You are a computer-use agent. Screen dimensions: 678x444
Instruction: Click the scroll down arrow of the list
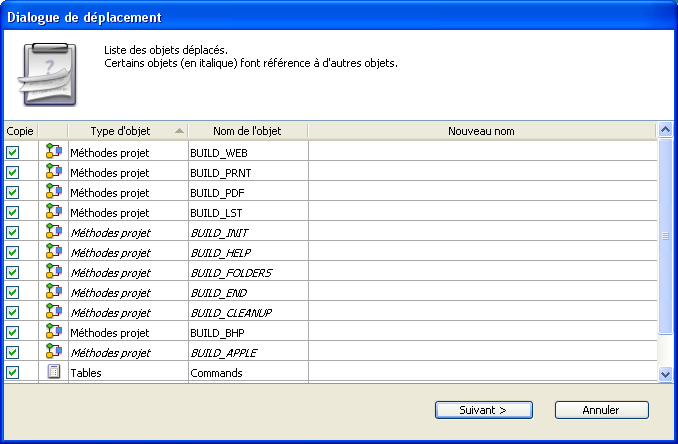coord(665,373)
